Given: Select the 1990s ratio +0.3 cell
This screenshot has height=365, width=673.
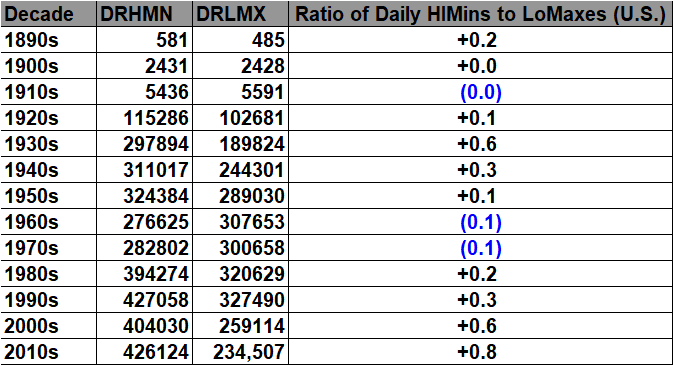Looking at the screenshot, I should click(480, 300).
